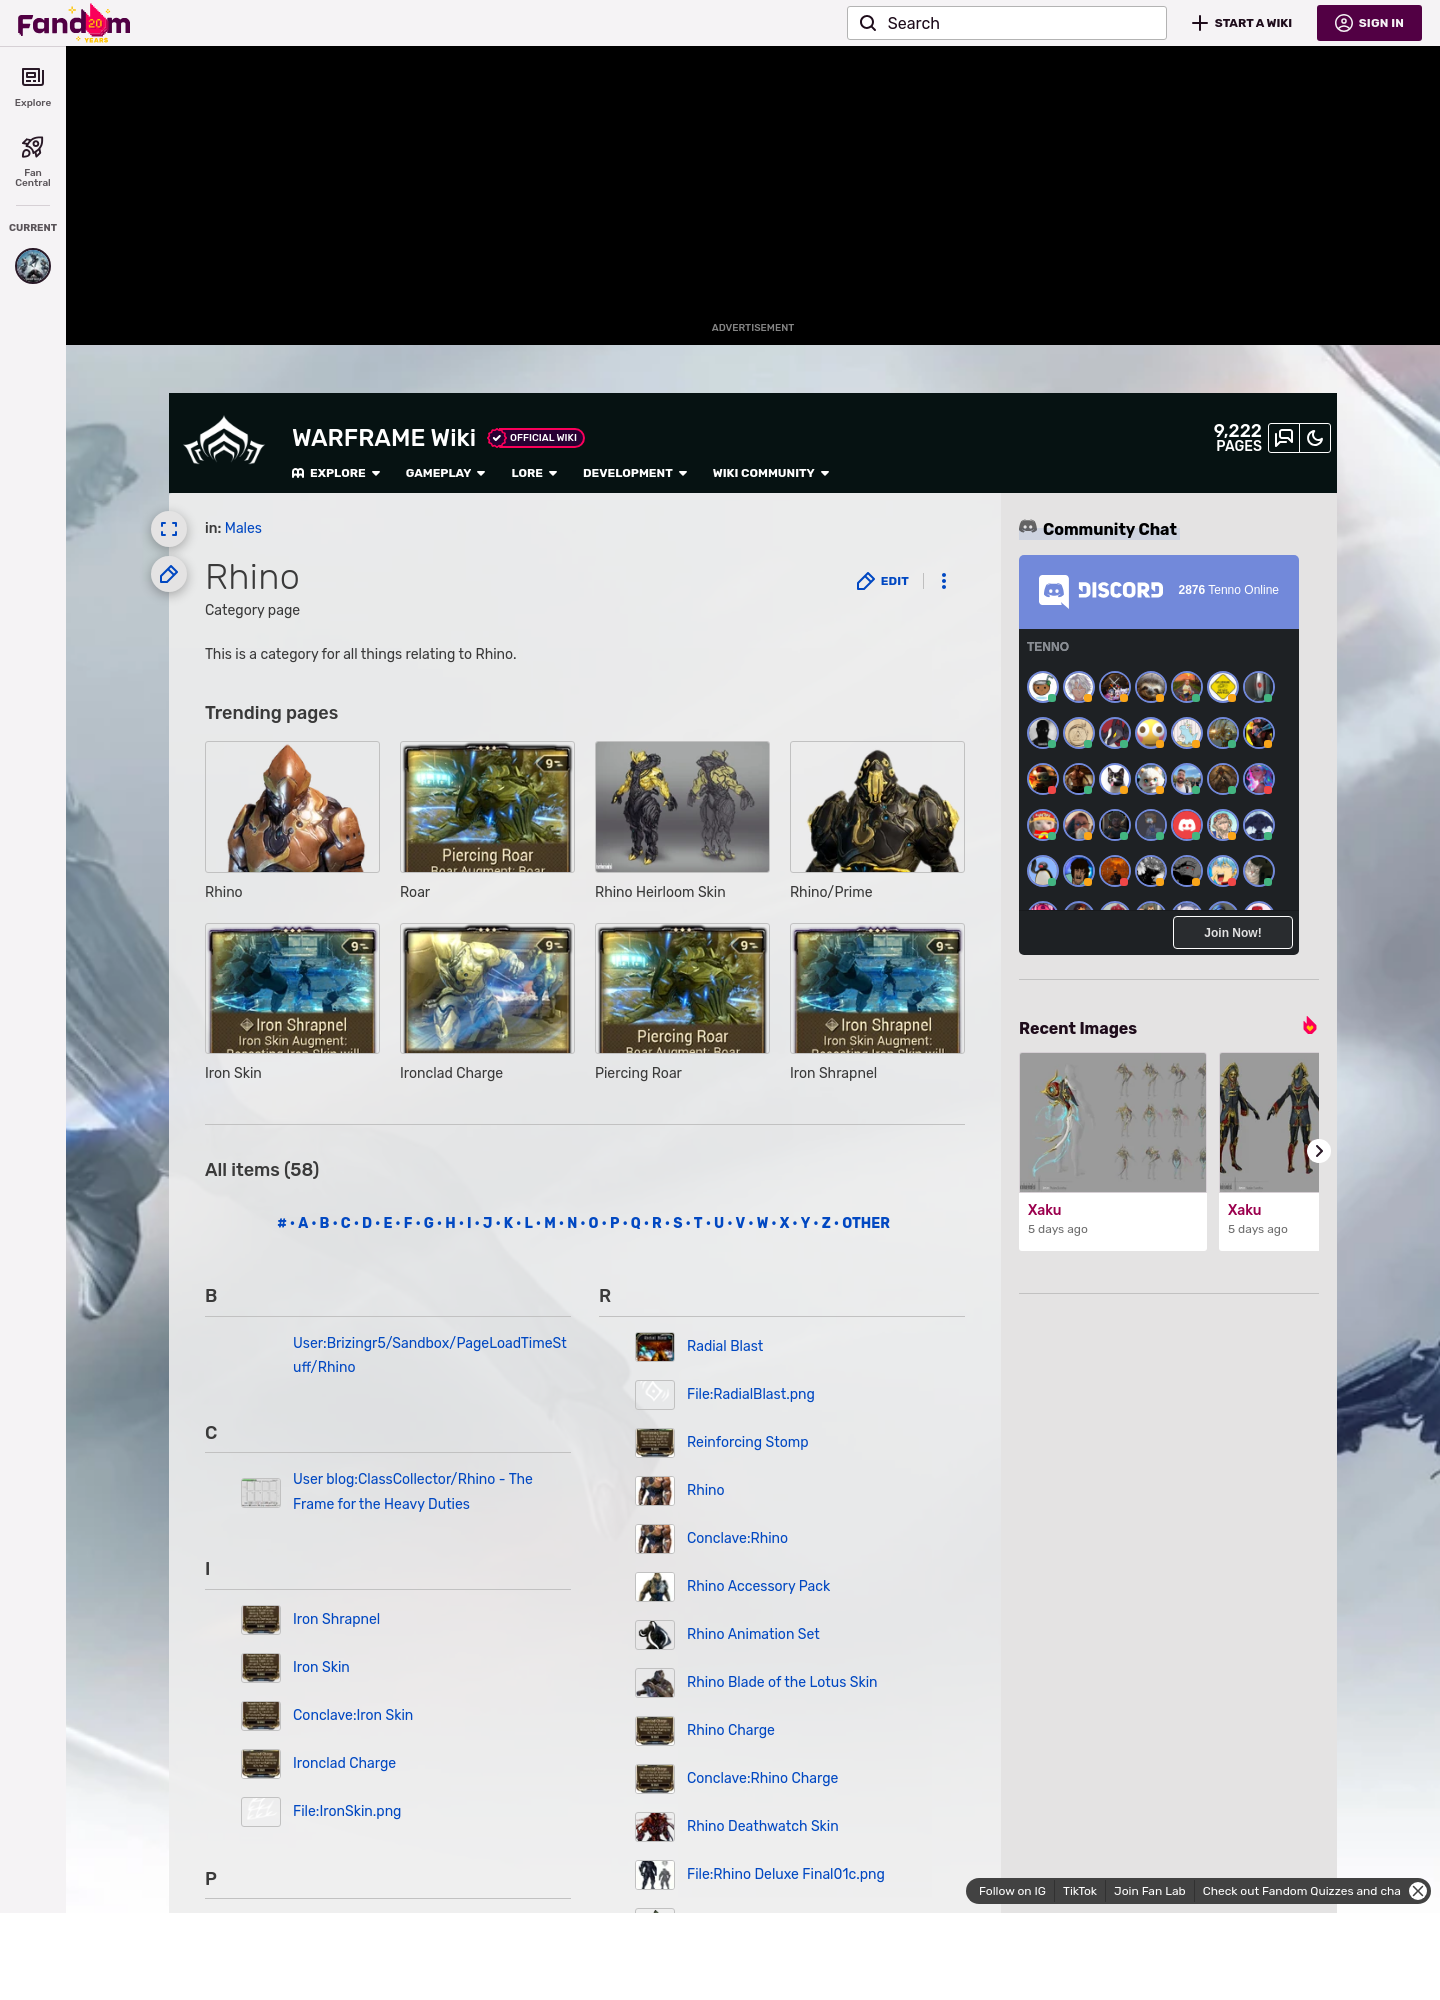
Task: Click the Iron Shrapnel list thumbnail icon
Action: pos(261,1619)
